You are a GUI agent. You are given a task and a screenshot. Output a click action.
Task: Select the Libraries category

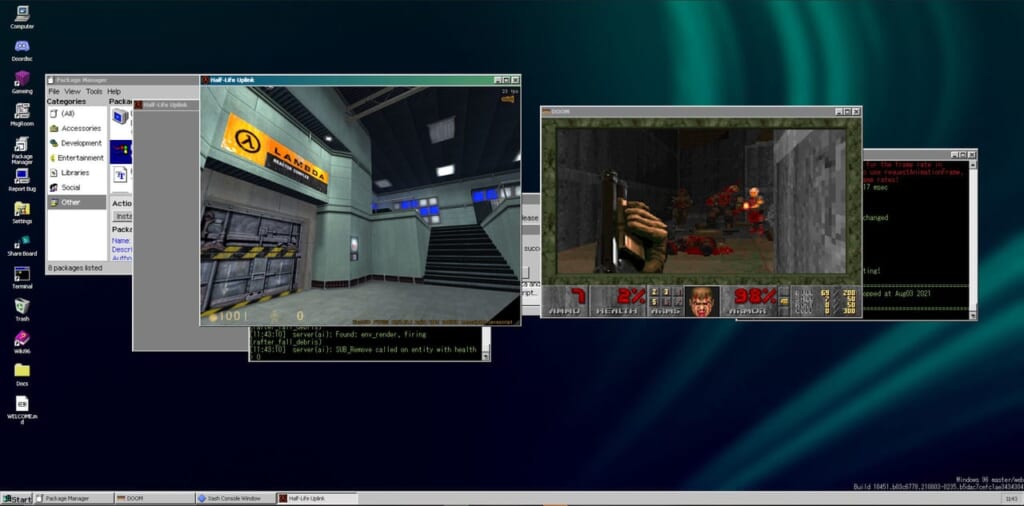(x=75, y=172)
